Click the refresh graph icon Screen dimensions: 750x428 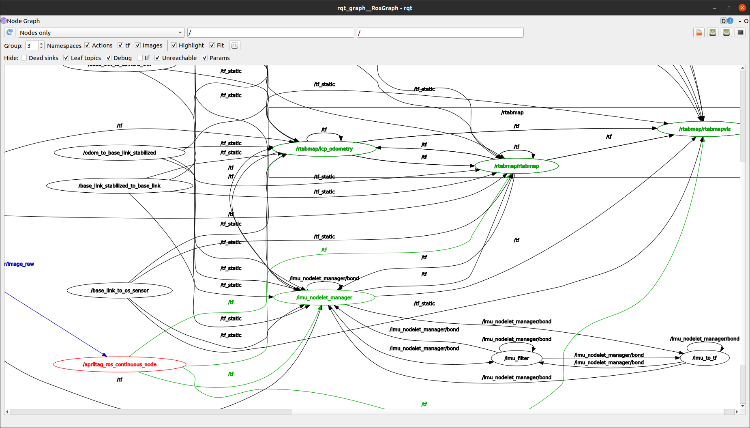point(9,32)
